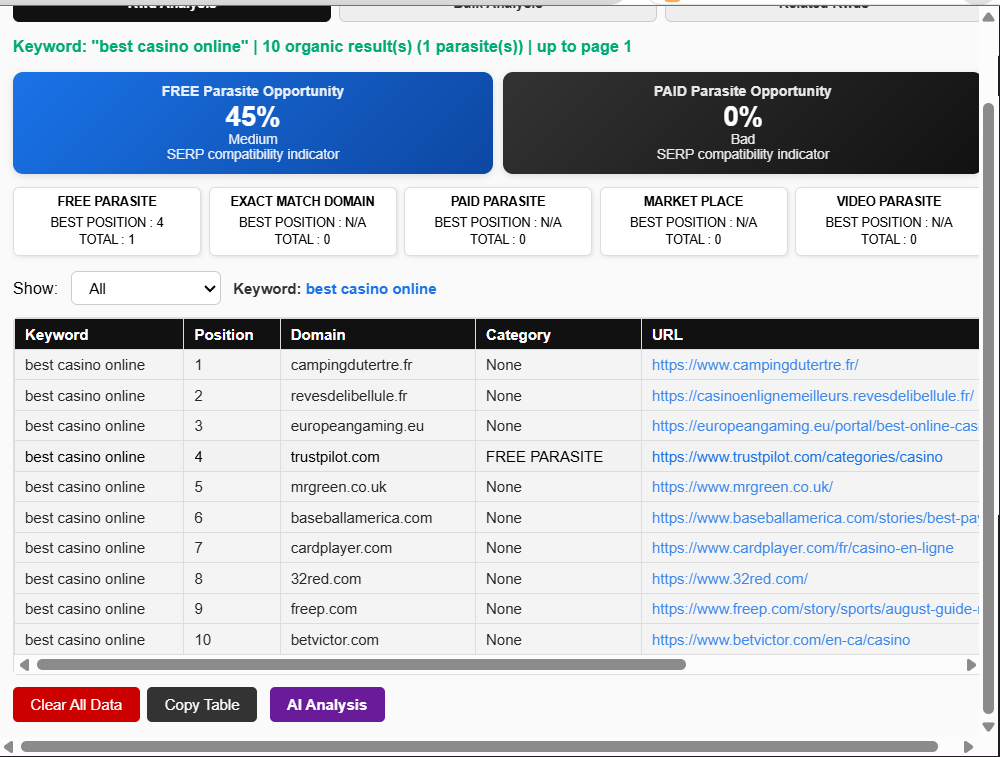This screenshot has width=1000, height=757.
Task: Open the Show filter dropdown
Action: pyautogui.click(x=146, y=288)
